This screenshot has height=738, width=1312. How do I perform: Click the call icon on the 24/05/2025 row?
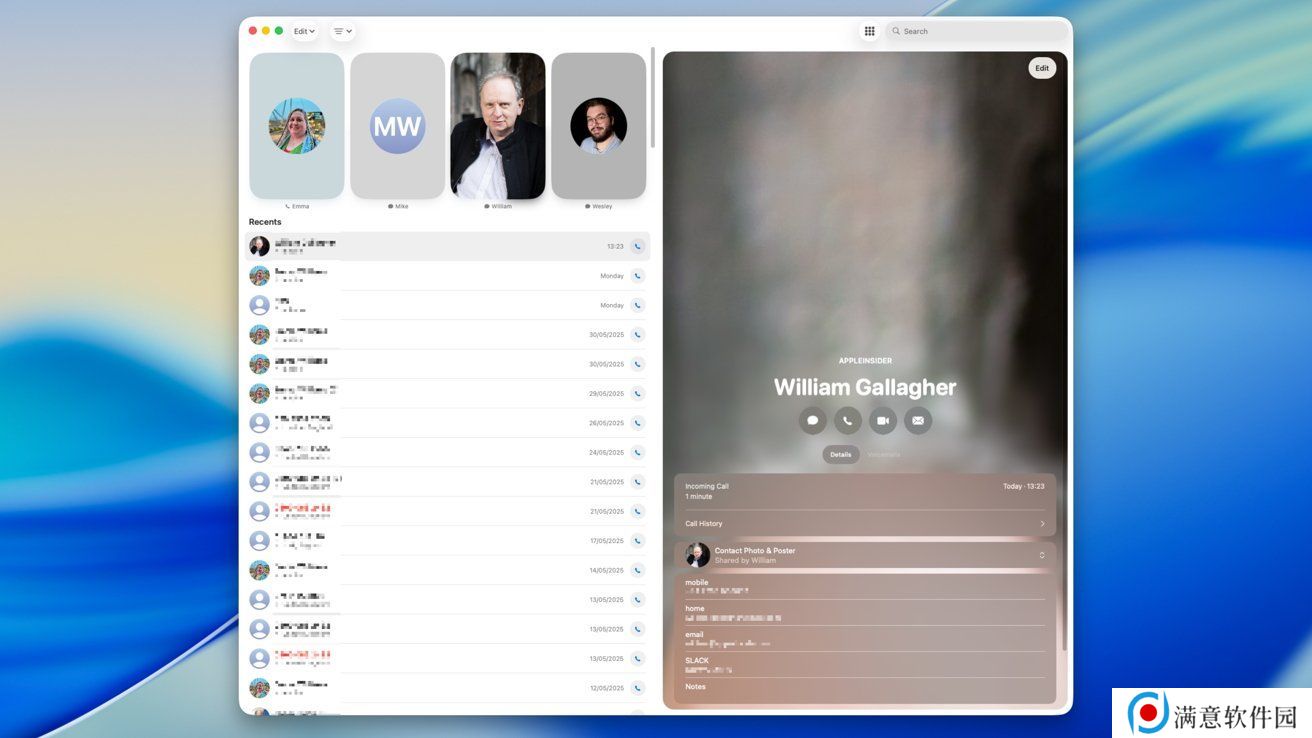[x=637, y=453]
